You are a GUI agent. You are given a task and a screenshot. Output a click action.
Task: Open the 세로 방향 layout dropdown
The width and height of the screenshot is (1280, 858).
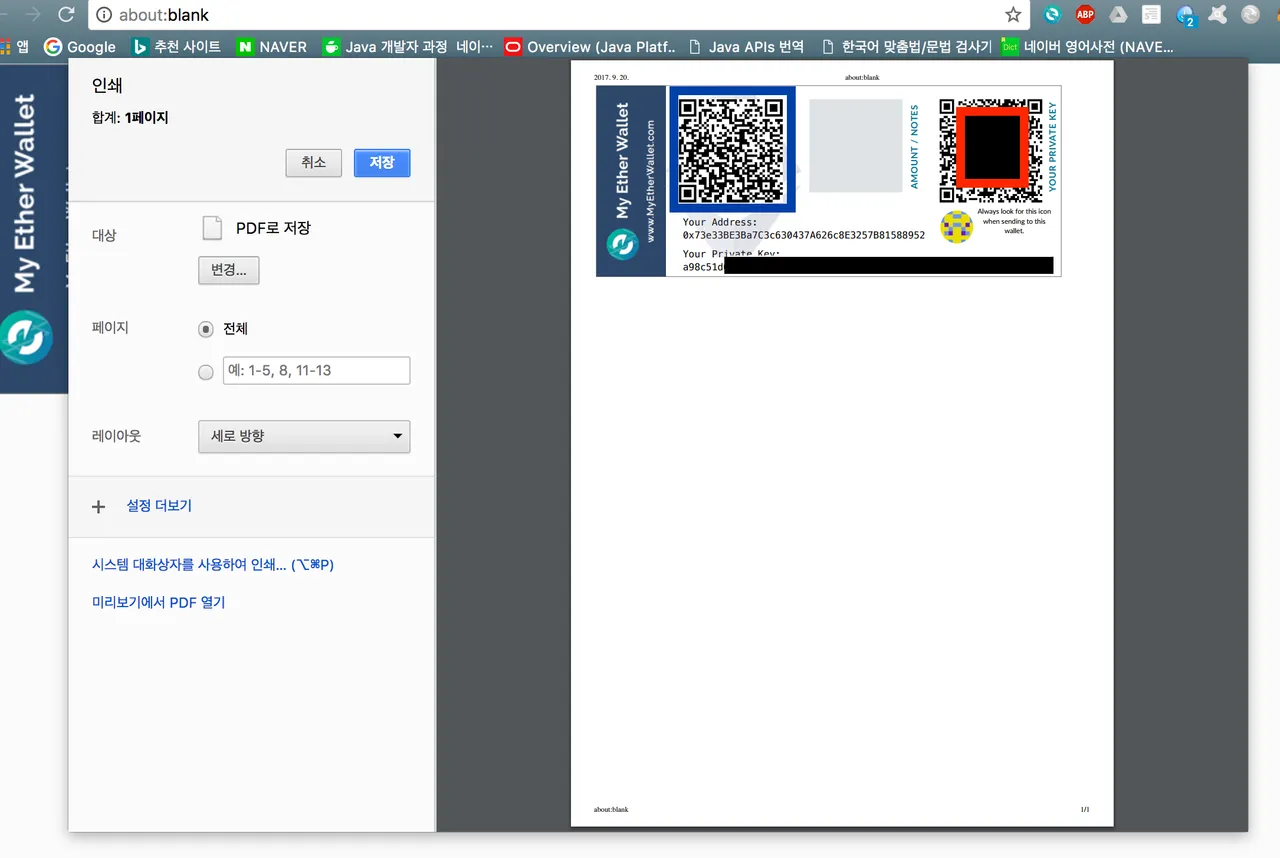tap(304, 436)
